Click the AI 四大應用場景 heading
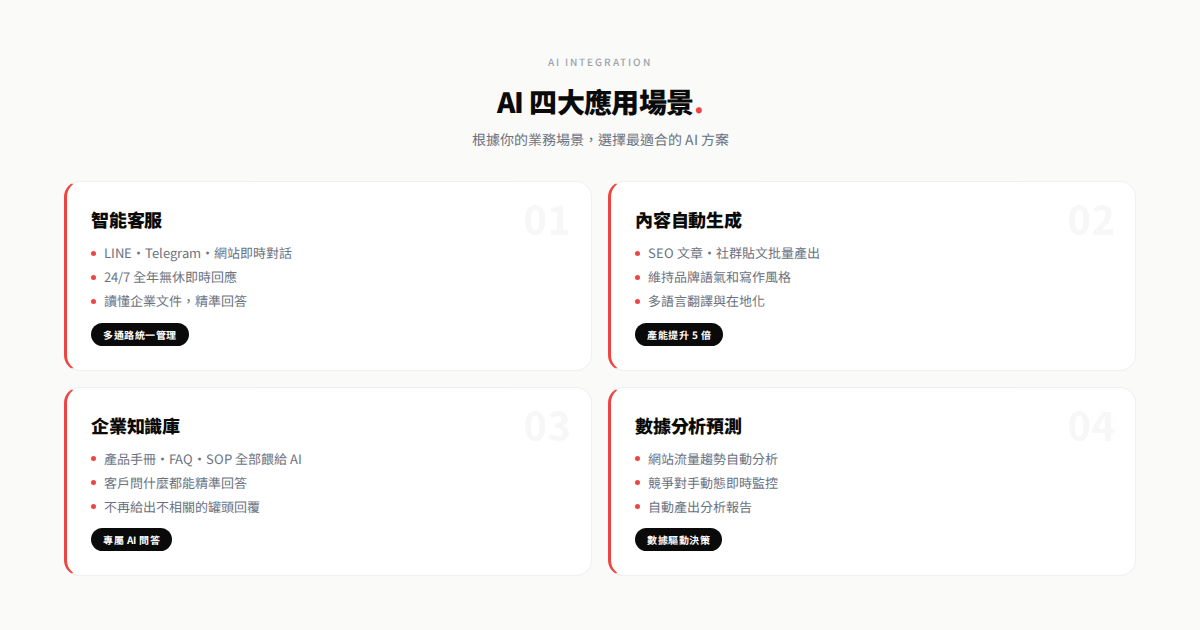Screen dimensions: 1200x630 (598, 102)
